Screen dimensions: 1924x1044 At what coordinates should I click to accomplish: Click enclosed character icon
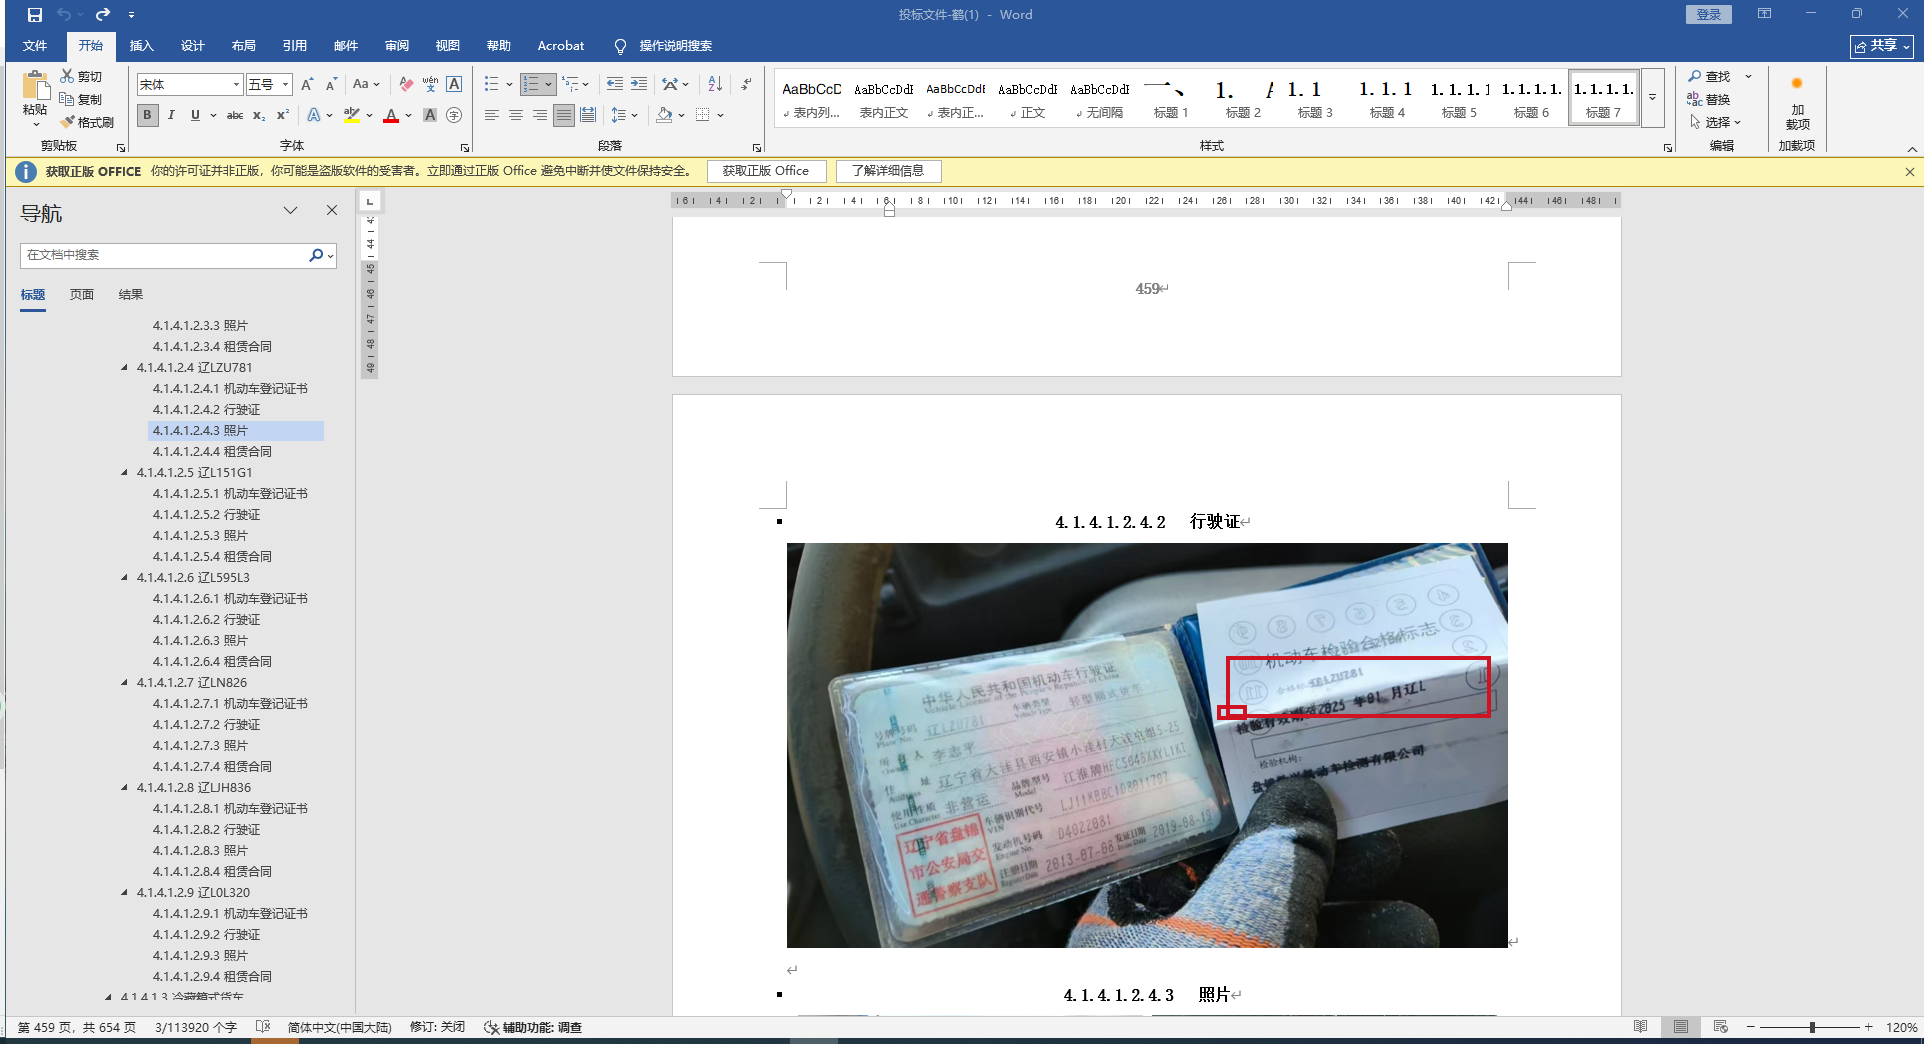point(454,115)
